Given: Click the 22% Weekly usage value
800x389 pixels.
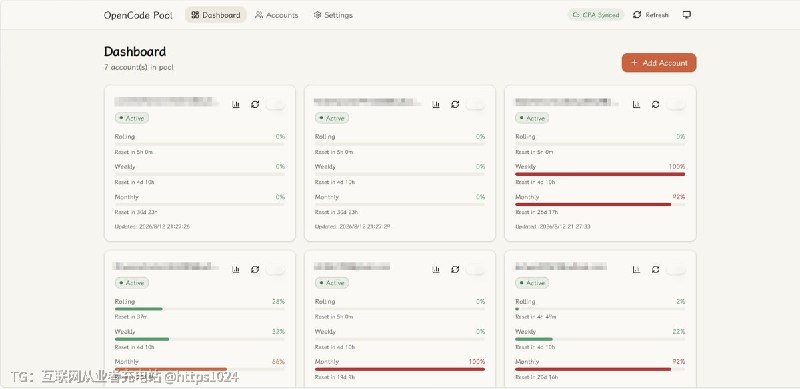Looking at the screenshot, I should tap(679, 332).
